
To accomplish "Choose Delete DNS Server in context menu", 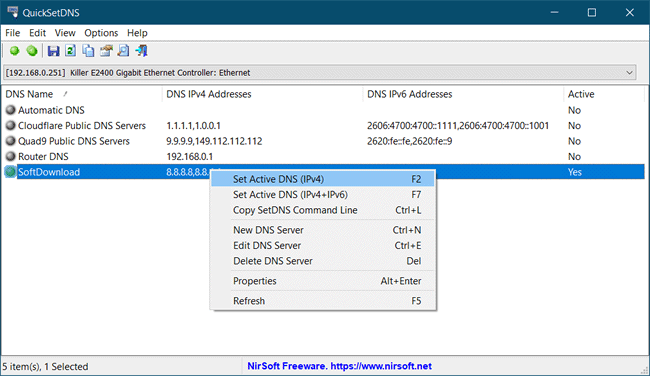I will click(323, 261).
